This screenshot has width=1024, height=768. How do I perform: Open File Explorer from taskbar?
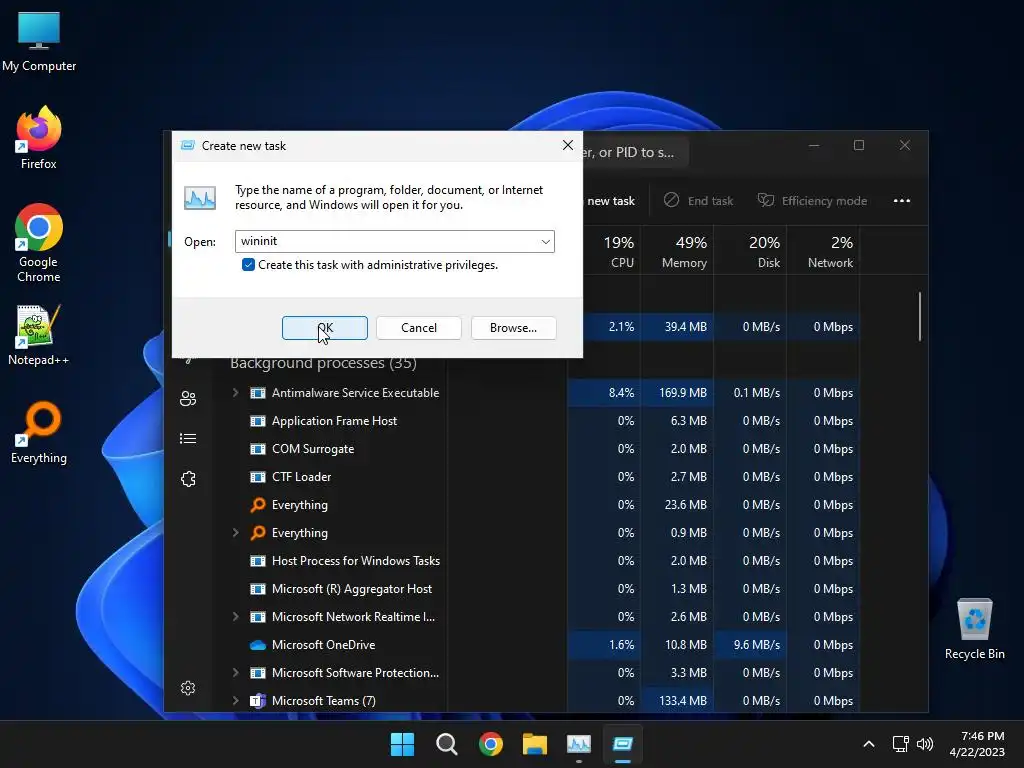point(534,744)
